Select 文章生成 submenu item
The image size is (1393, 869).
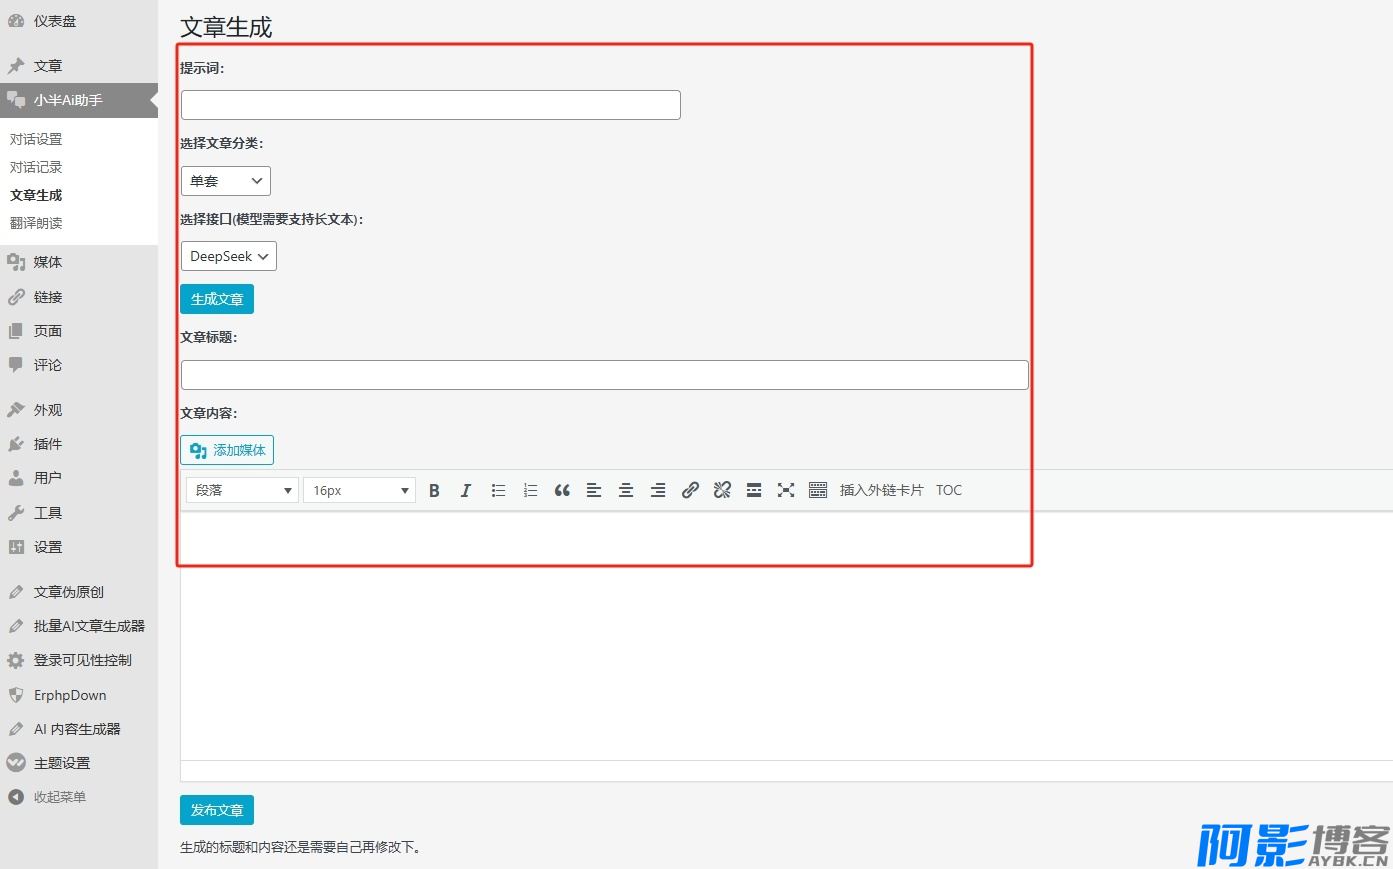click(36, 195)
